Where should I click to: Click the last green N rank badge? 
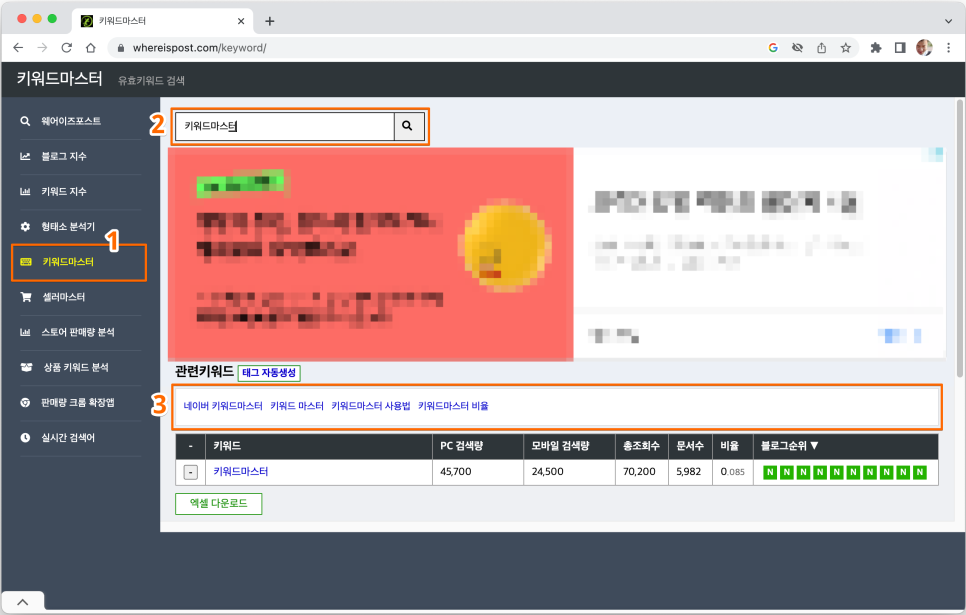[920, 472]
